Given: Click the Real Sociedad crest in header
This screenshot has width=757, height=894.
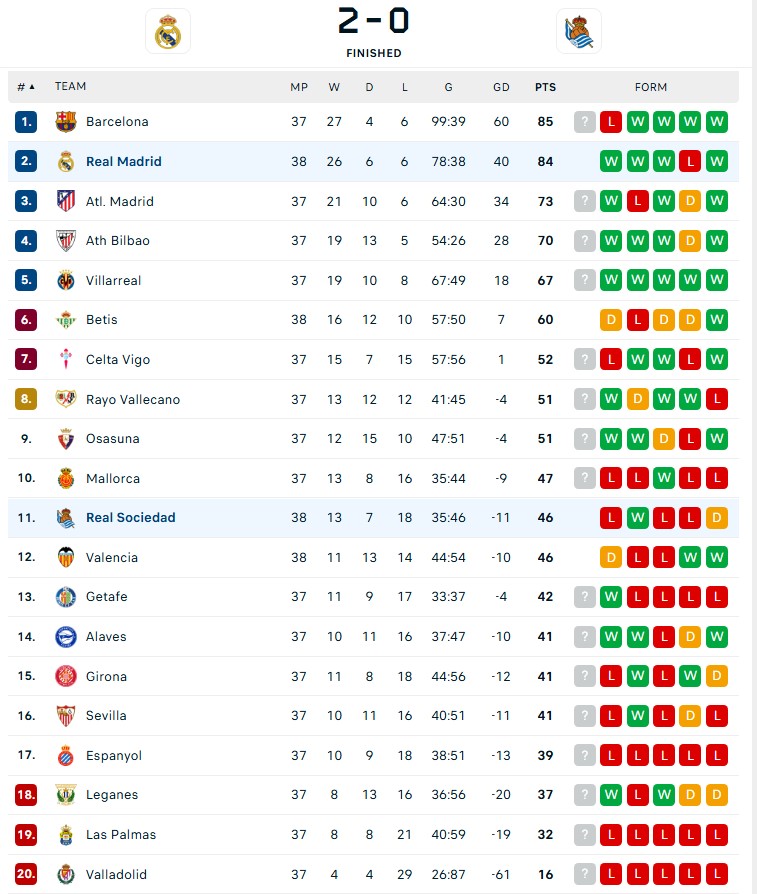Looking at the screenshot, I should [579, 31].
